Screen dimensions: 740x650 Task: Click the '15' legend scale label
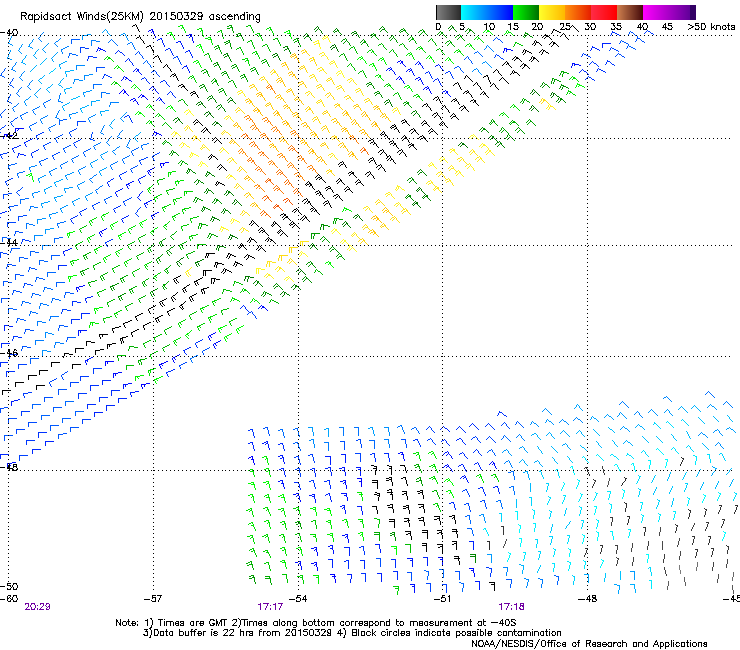[x=513, y=27]
